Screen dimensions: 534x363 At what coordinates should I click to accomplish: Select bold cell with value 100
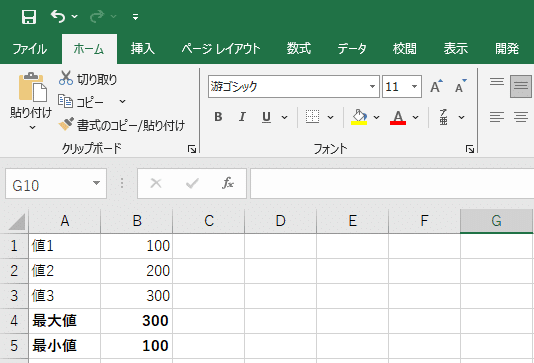137,346
